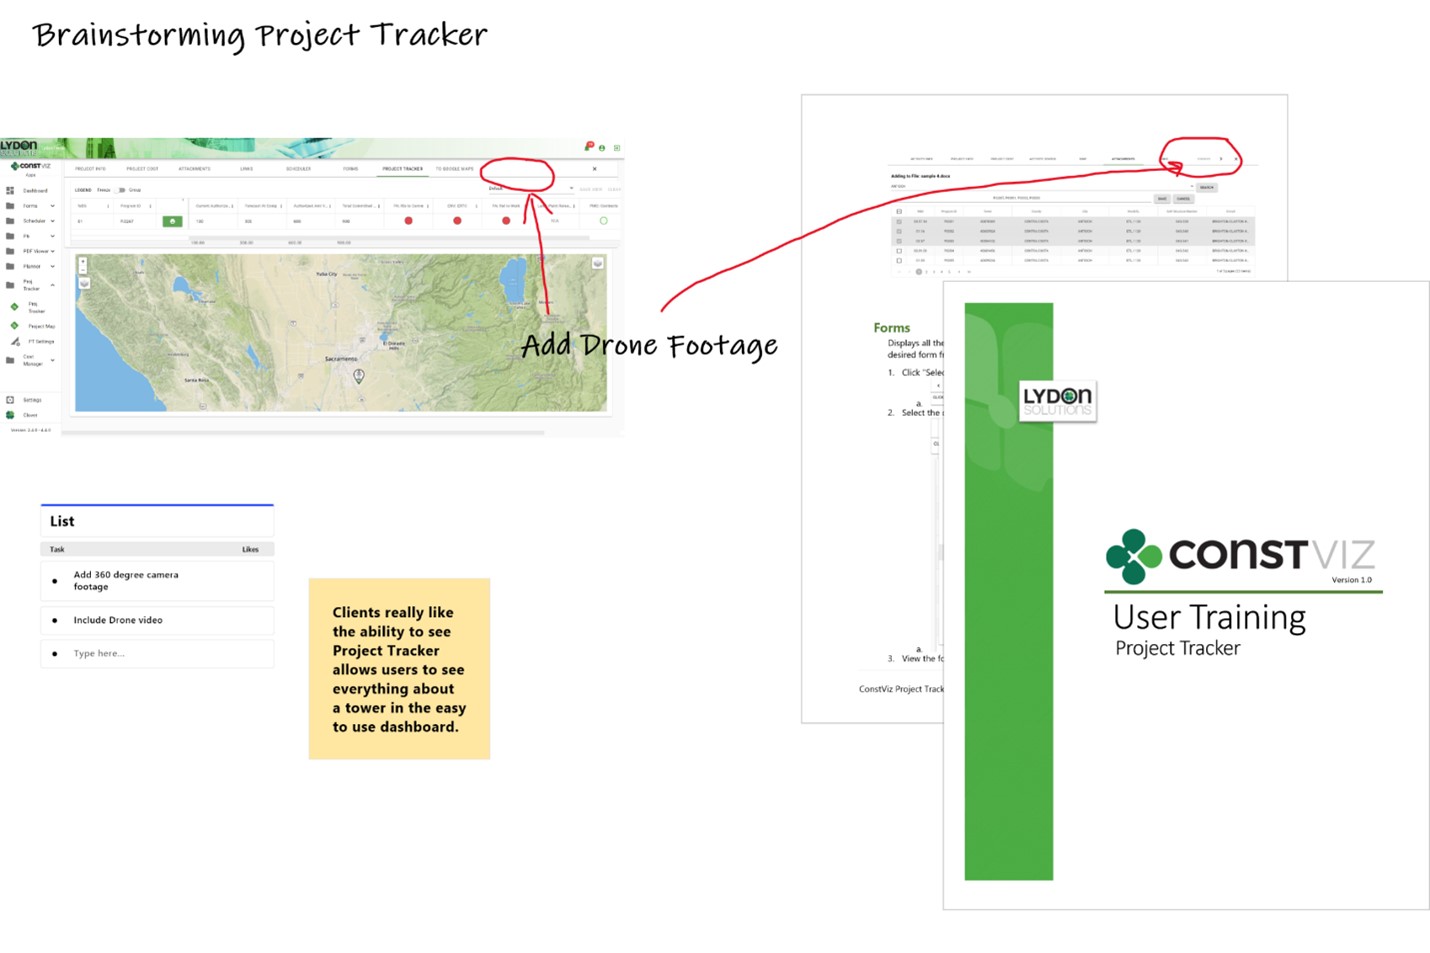Open the notification bell with red badge

pos(588,147)
